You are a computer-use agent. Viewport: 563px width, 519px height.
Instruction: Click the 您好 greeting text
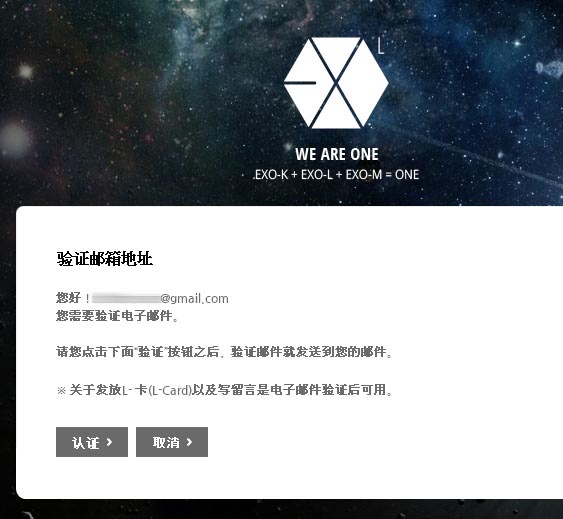(69, 298)
